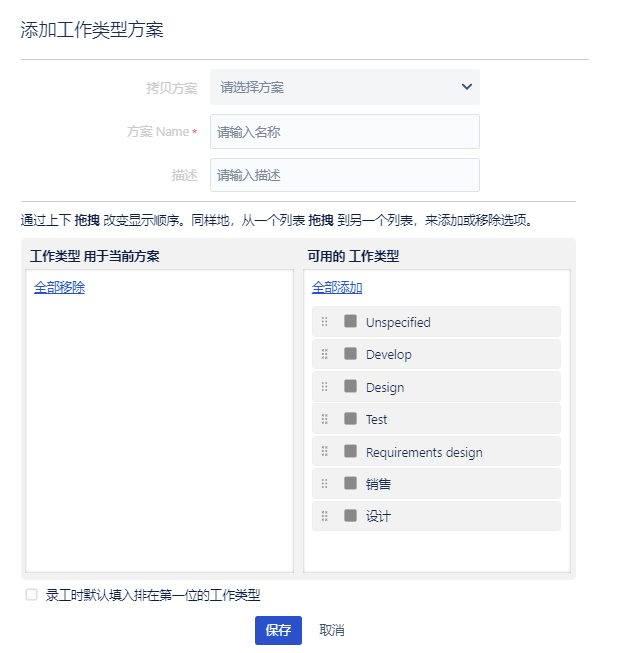Click the gray square icon for Requirements design
Viewport: 626px width, 653px height.
(x=350, y=451)
